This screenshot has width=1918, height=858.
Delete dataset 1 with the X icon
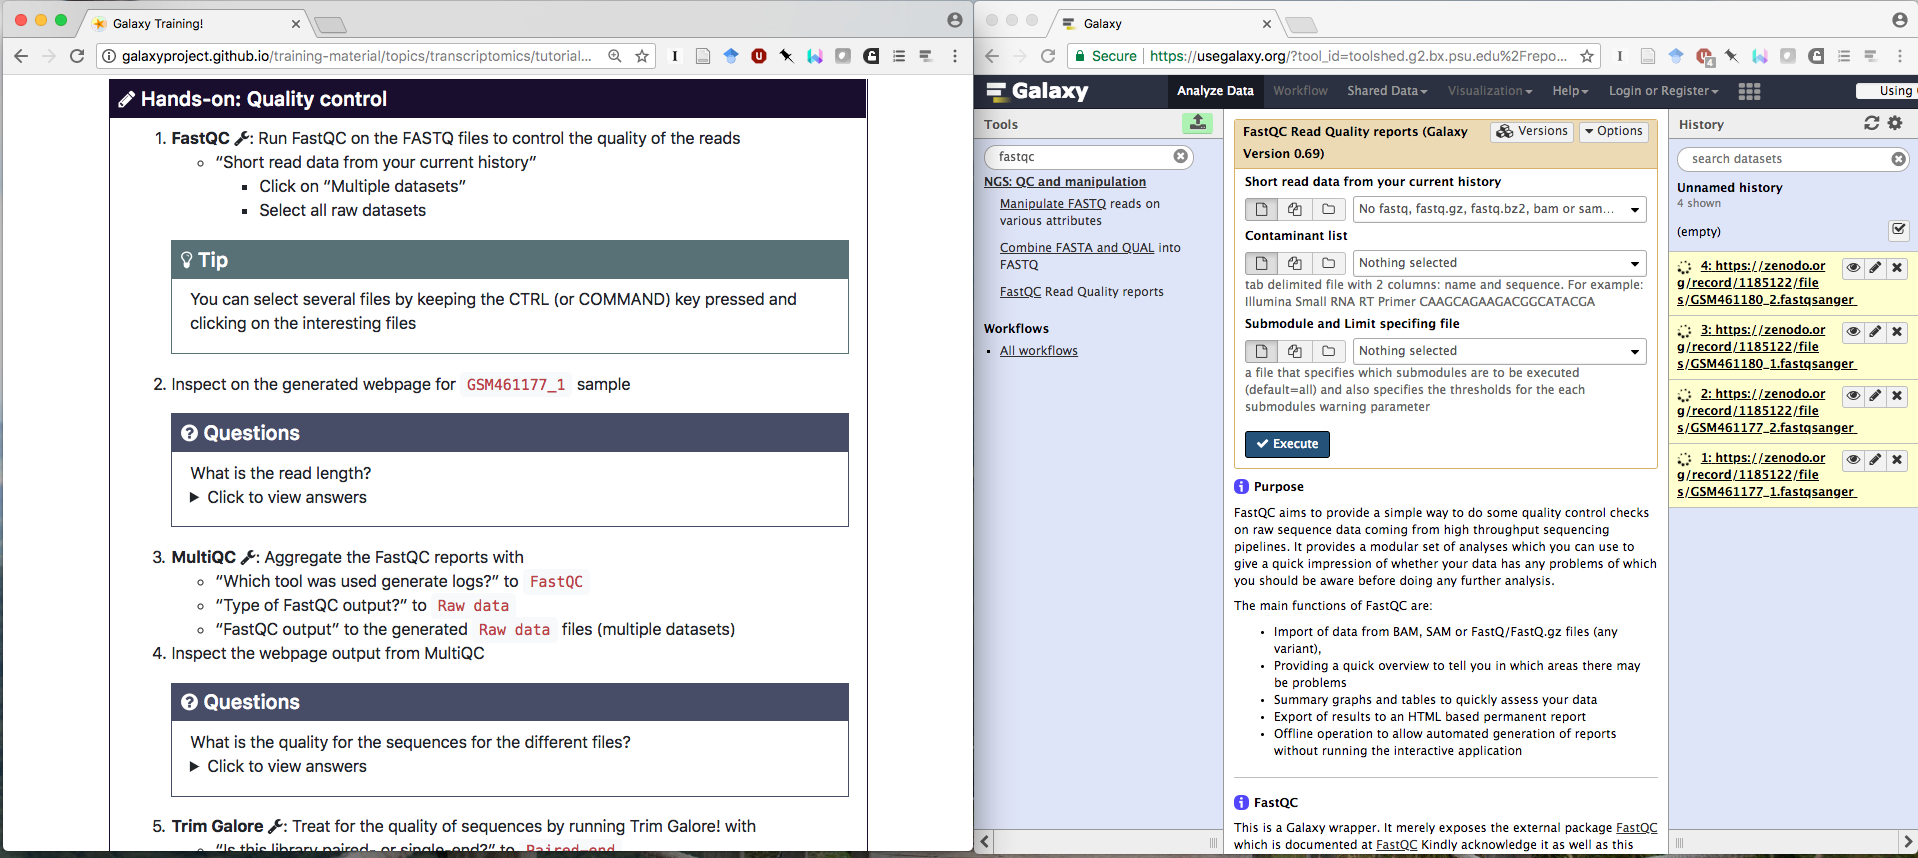(1897, 460)
